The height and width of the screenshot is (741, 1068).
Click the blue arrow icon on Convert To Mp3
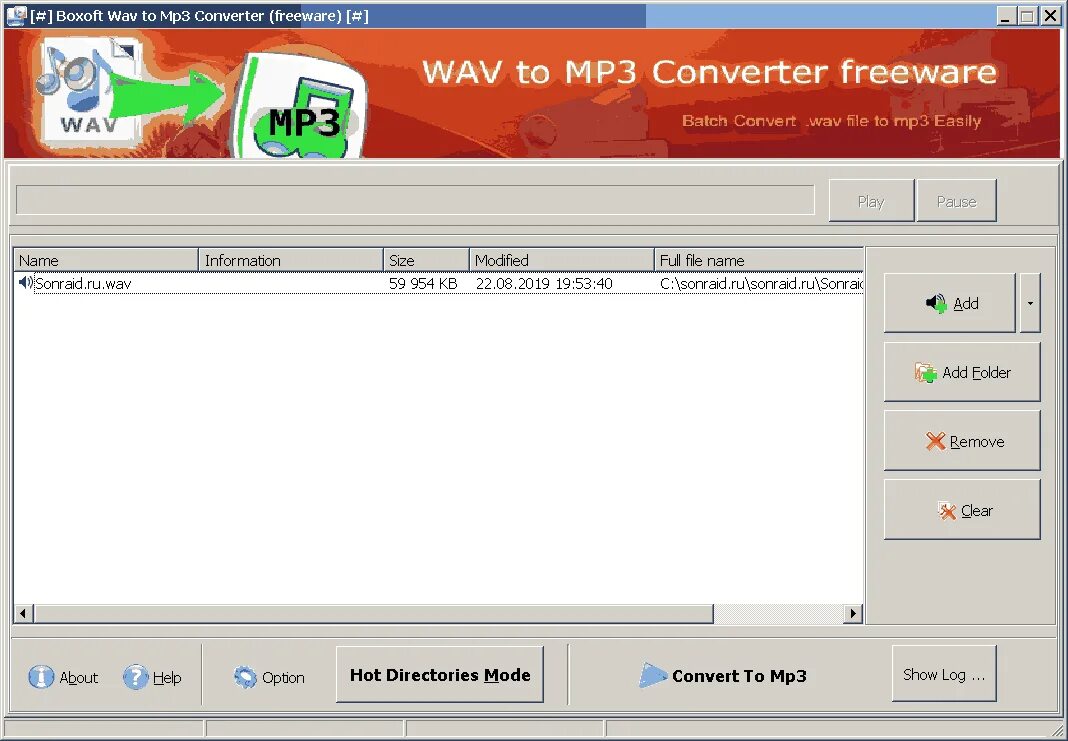coord(653,675)
